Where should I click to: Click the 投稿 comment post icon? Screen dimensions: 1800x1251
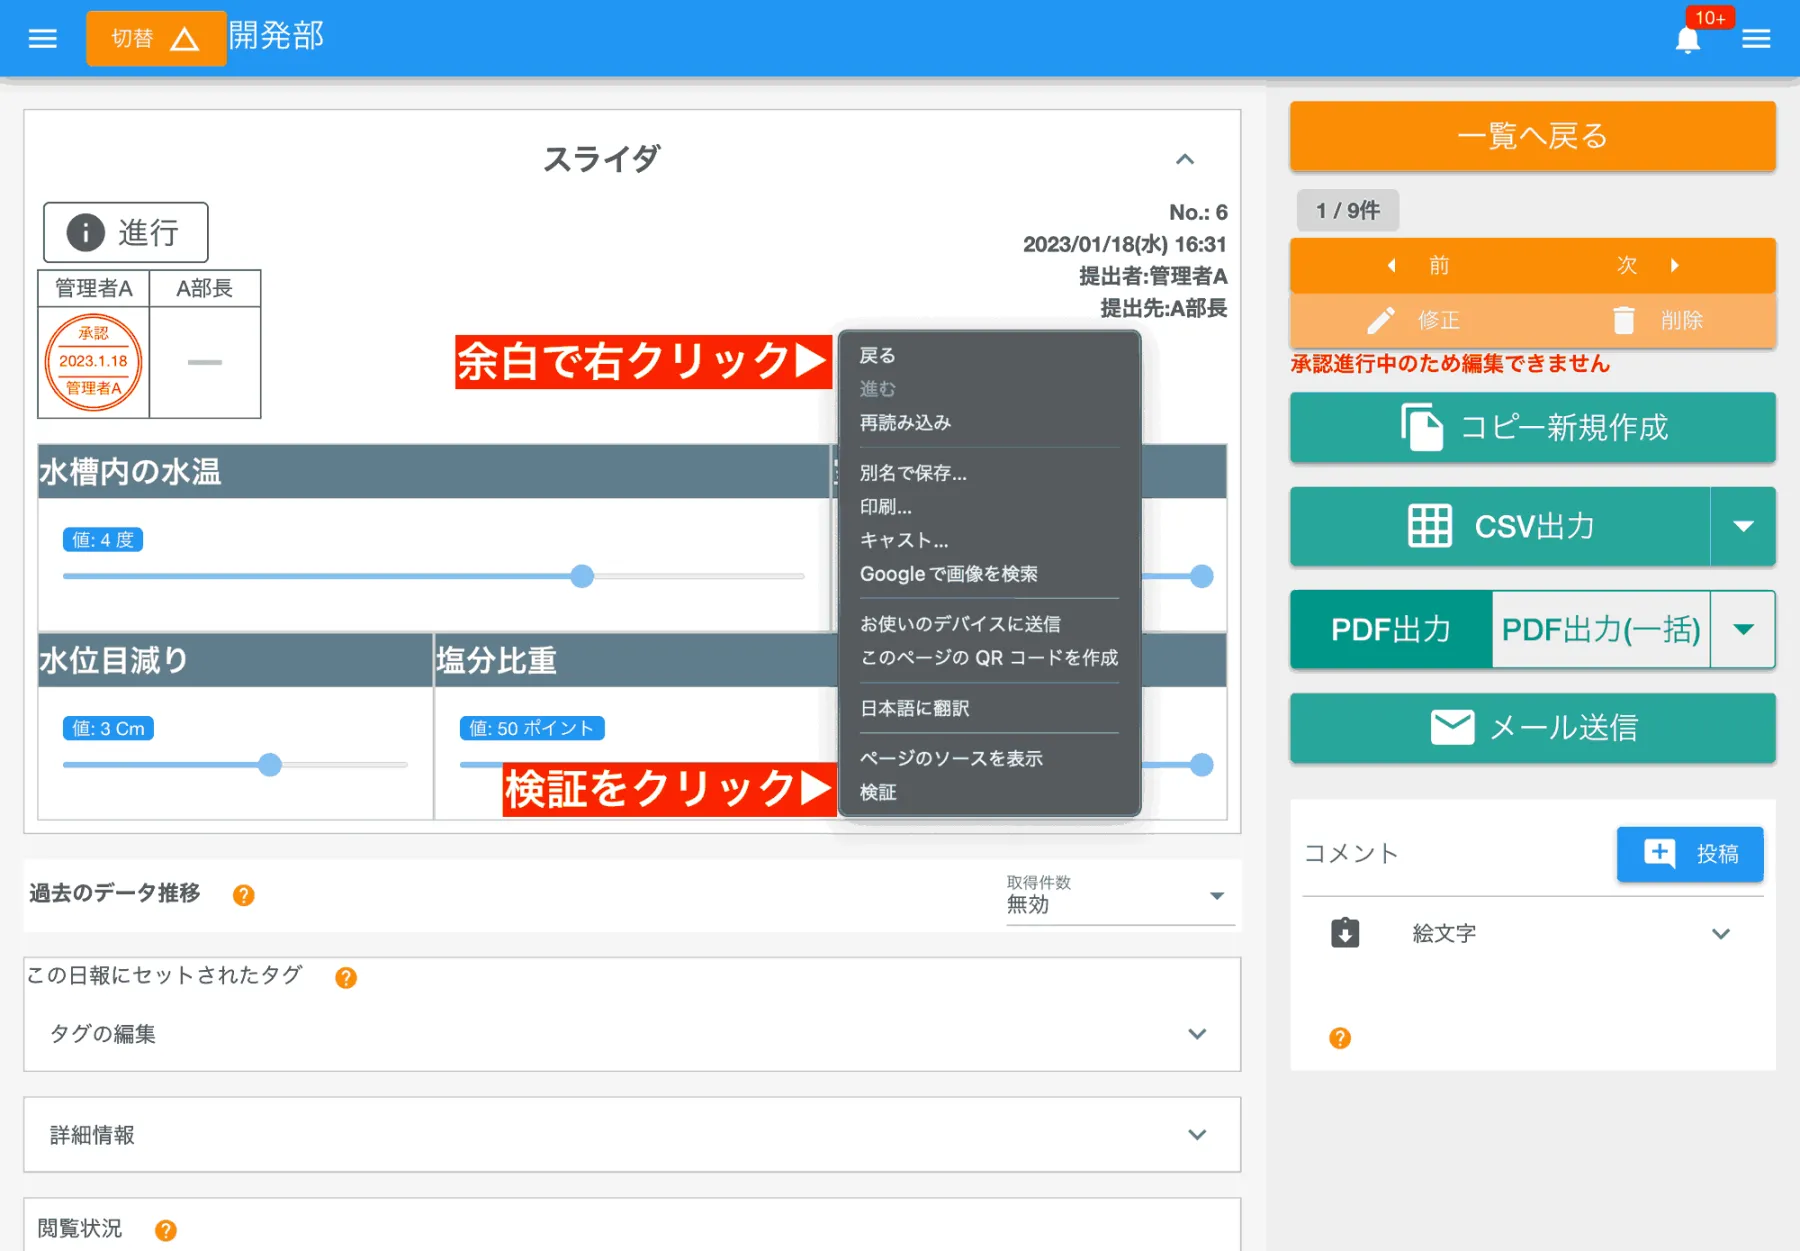coord(1660,854)
